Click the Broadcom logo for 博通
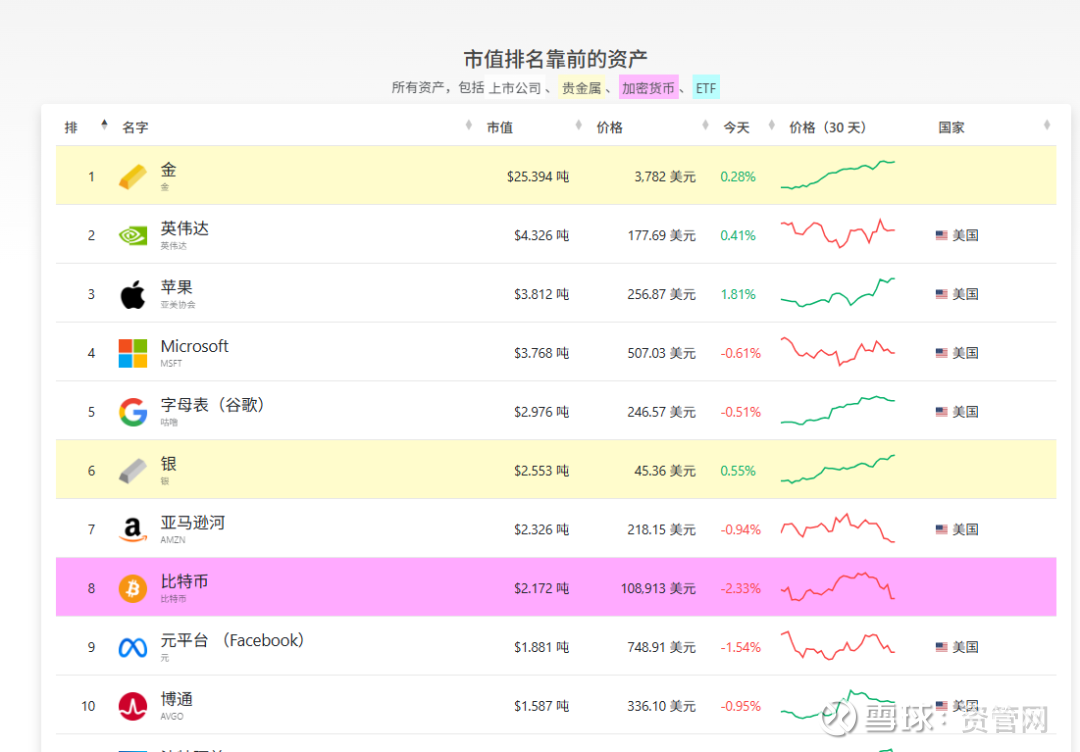Image resolution: width=1080 pixels, height=752 pixels. point(131,705)
